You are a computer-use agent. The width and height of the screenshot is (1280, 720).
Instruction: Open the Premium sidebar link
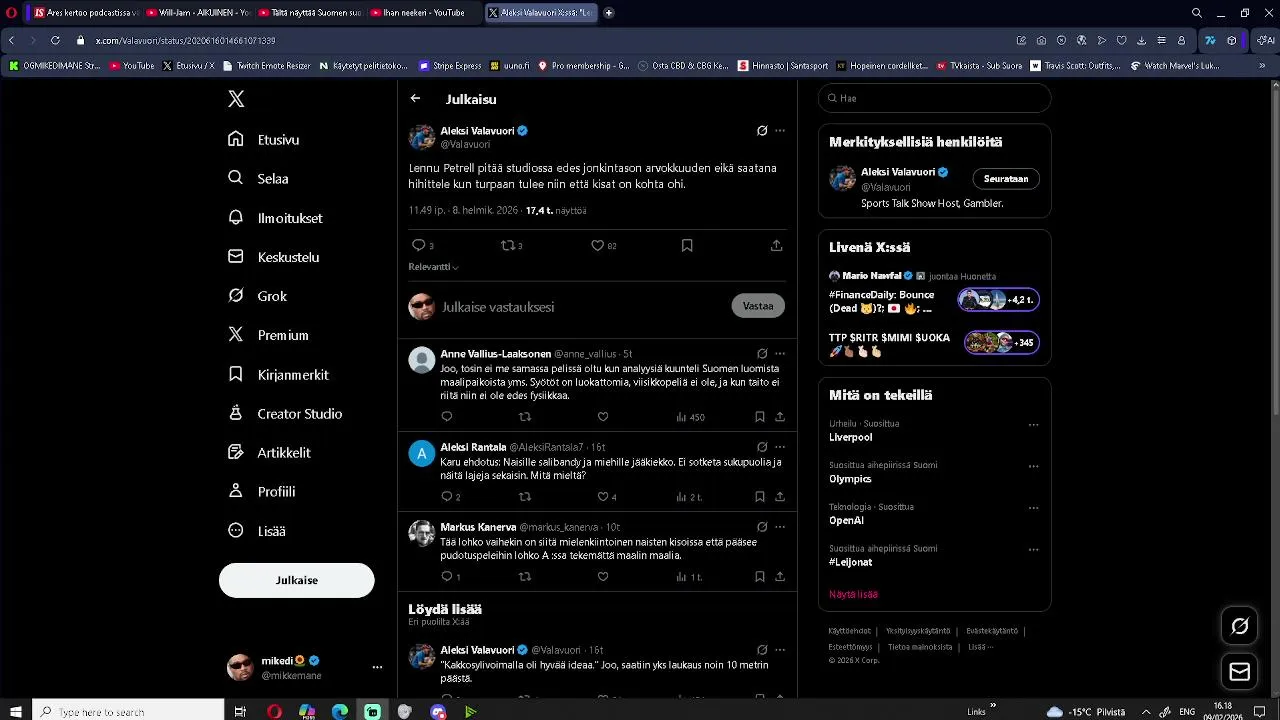pos(270,336)
